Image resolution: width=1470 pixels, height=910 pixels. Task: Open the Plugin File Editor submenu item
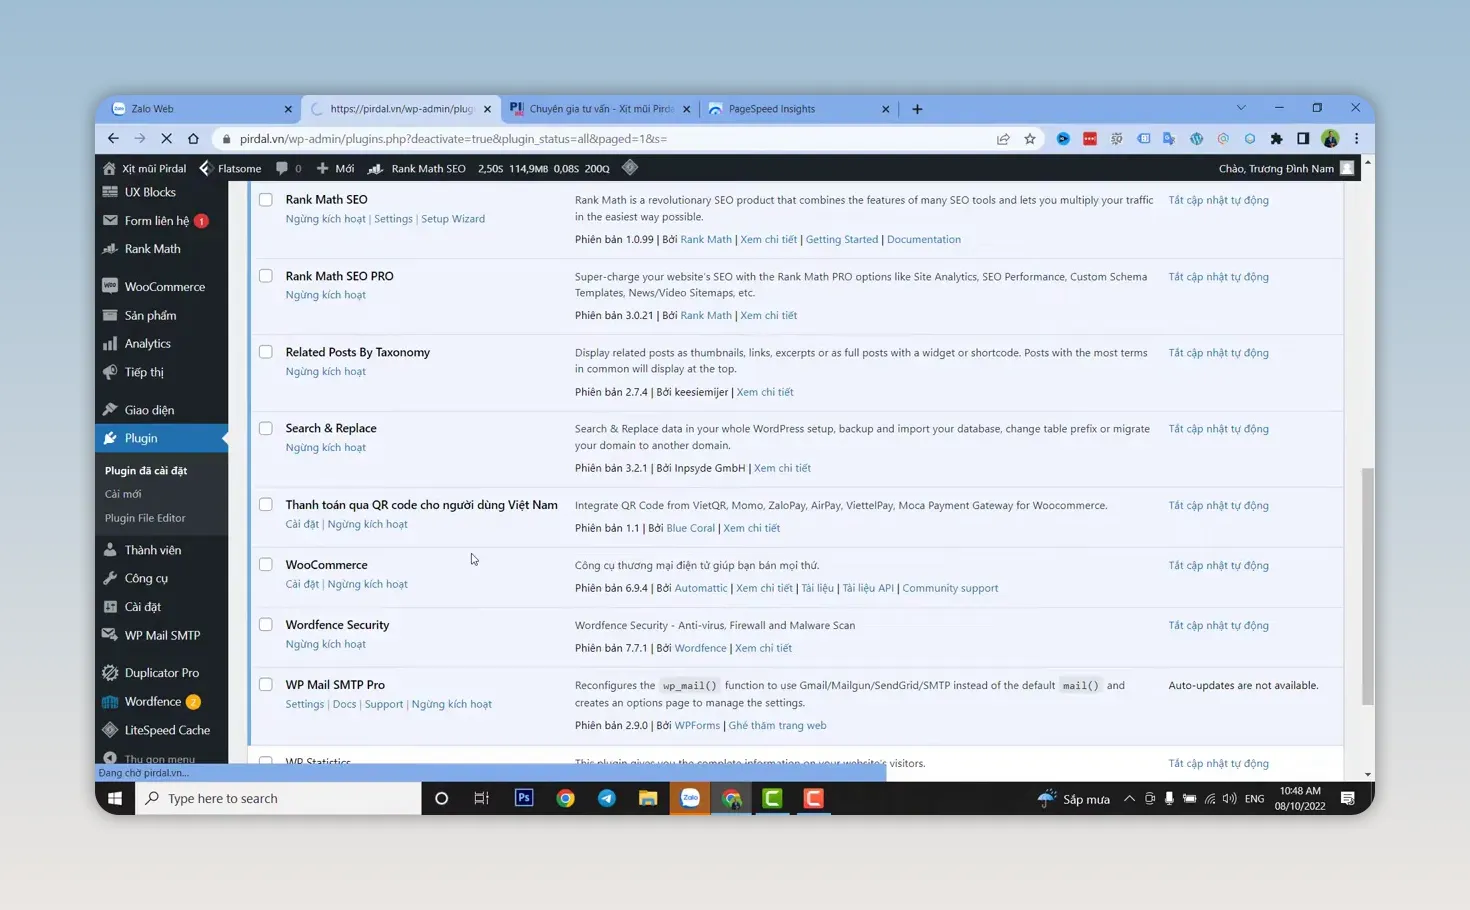[145, 518]
